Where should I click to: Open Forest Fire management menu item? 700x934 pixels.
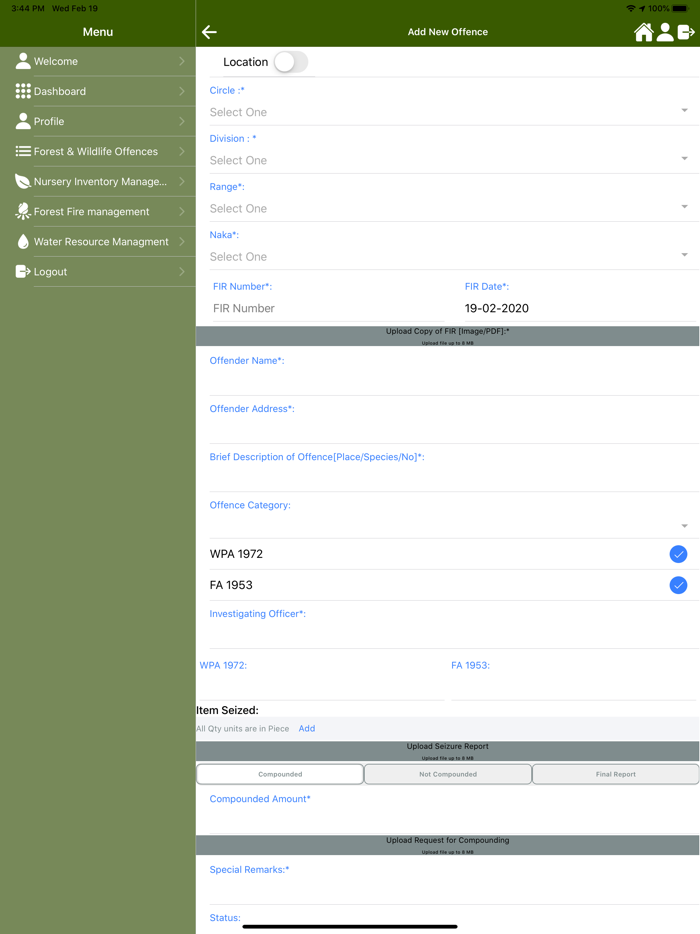[98, 211]
